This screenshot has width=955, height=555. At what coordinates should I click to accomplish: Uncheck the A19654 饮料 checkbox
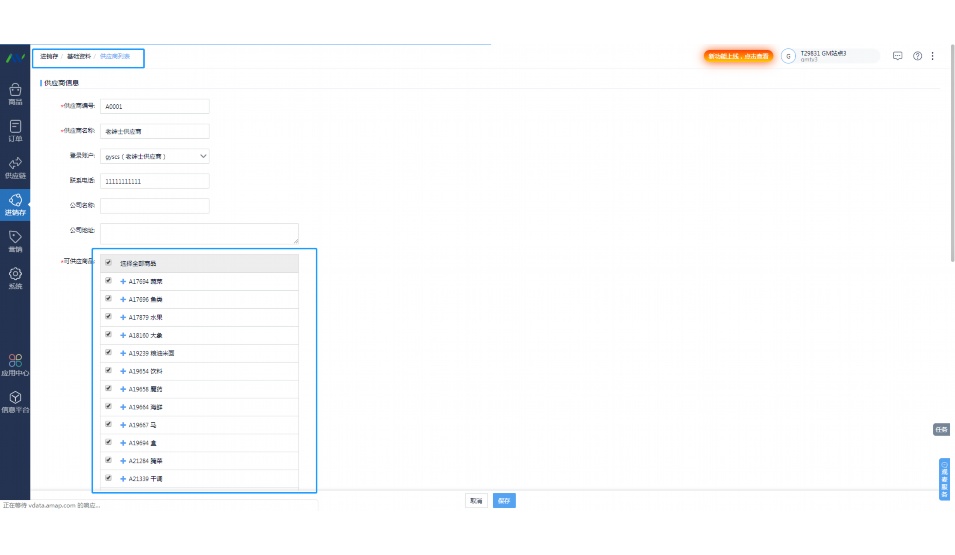pyautogui.click(x=108, y=370)
